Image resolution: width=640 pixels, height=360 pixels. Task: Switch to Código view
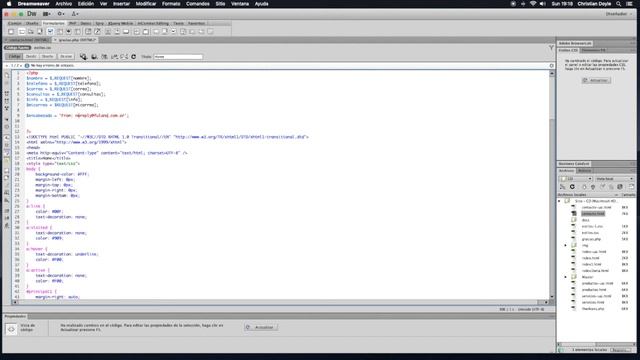point(14,56)
